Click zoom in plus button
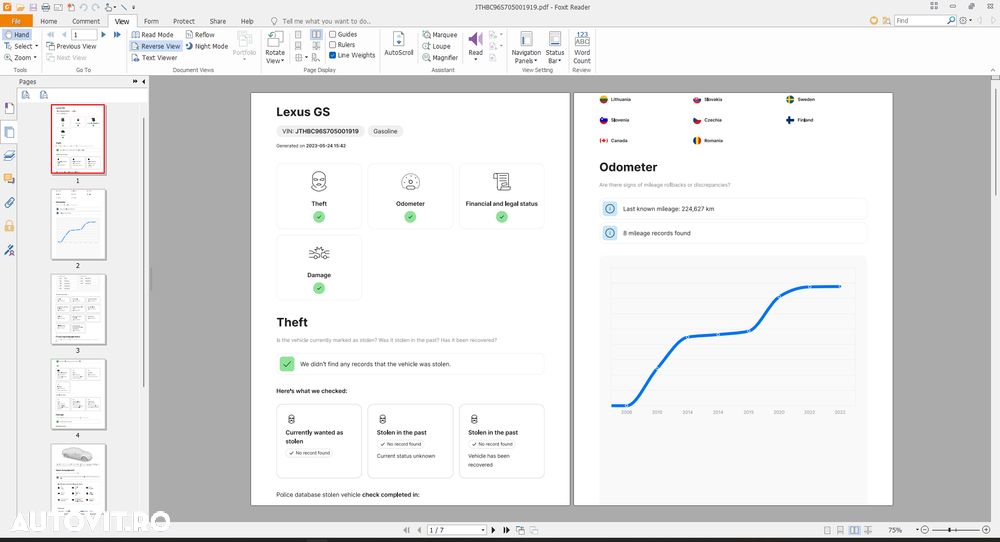This screenshot has width=1000, height=542. pyautogui.click(x=986, y=530)
